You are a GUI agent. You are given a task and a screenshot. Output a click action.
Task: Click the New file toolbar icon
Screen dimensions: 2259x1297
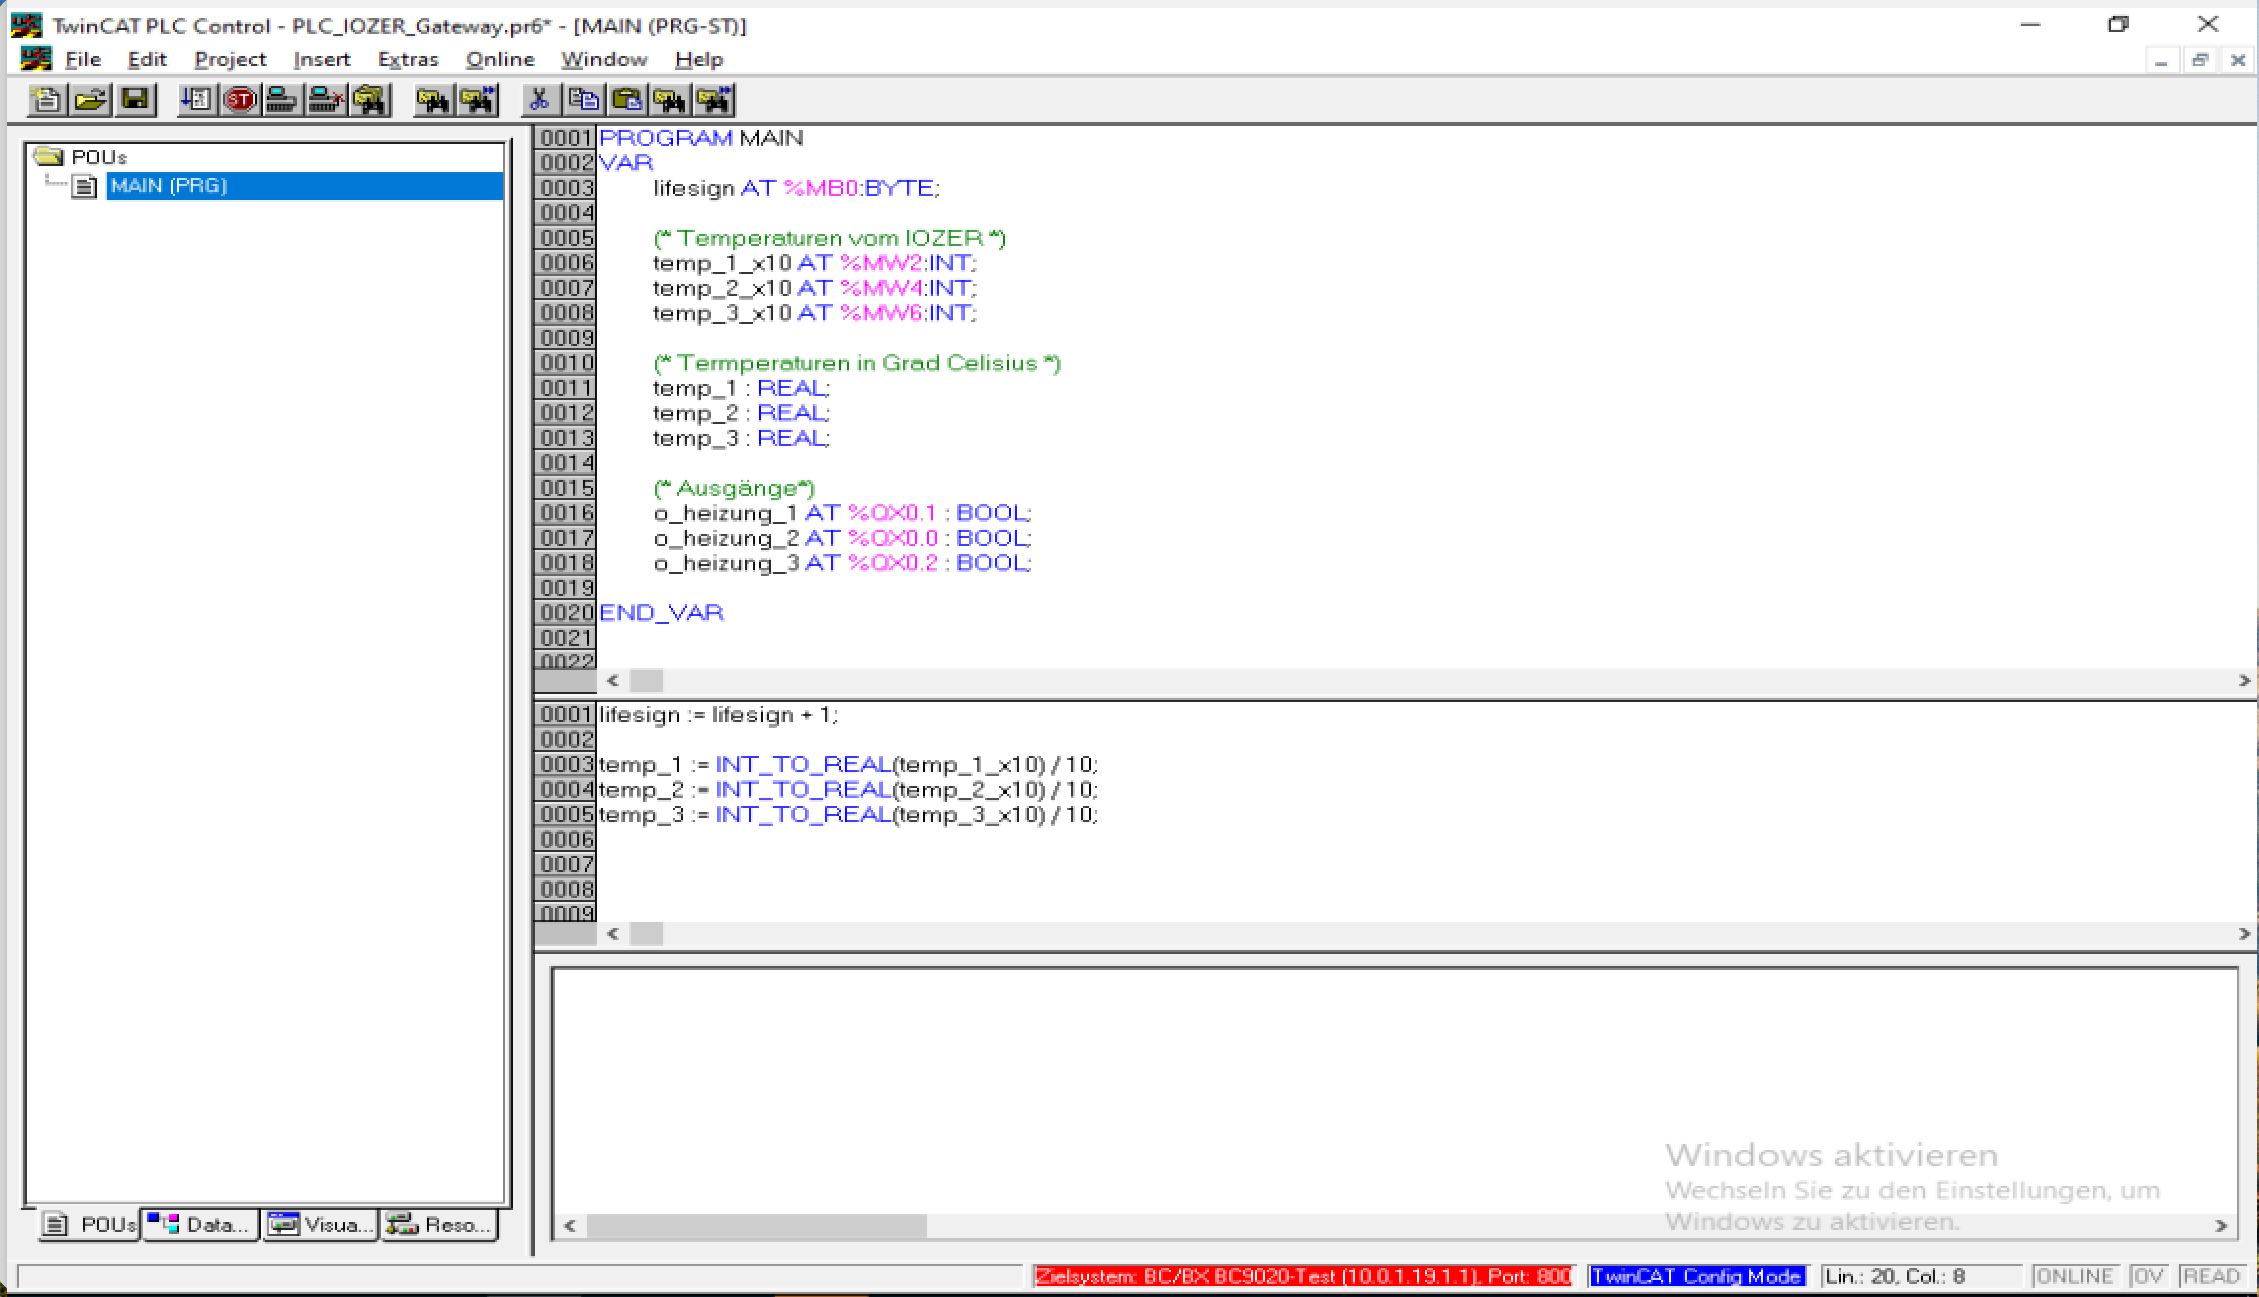[x=47, y=100]
